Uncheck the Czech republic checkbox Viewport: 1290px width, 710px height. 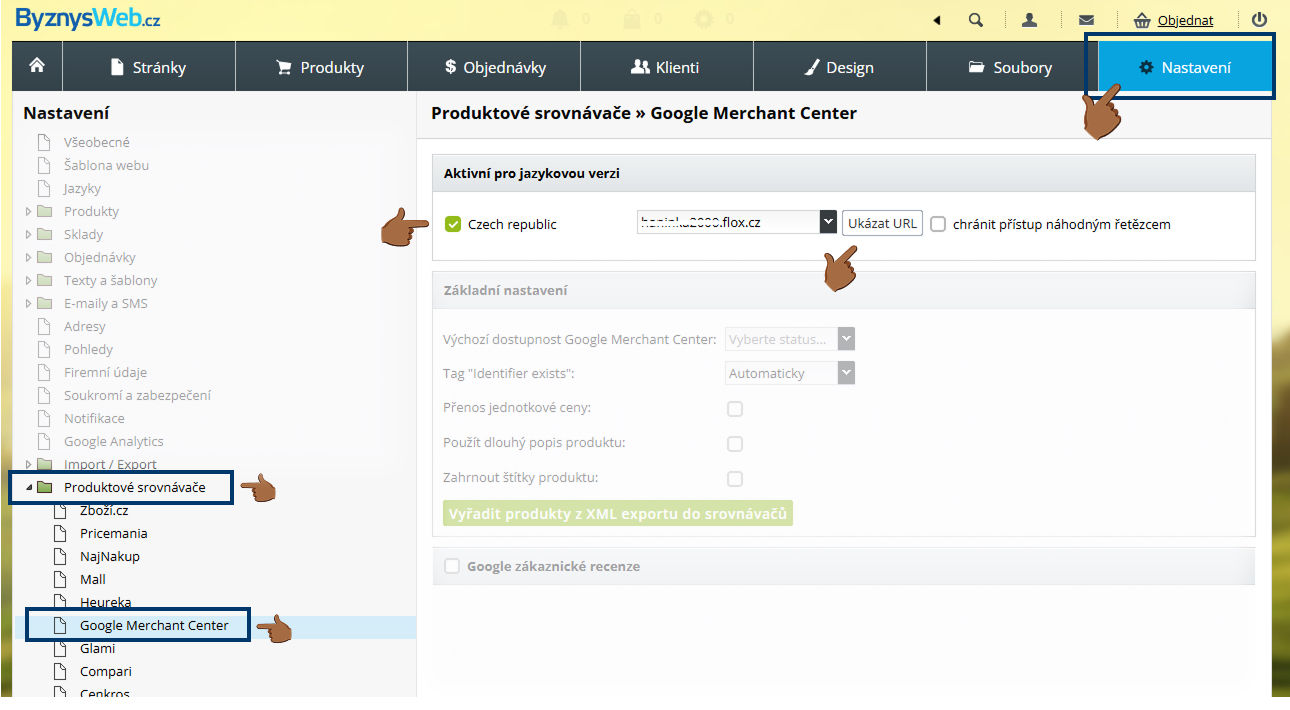(x=453, y=224)
